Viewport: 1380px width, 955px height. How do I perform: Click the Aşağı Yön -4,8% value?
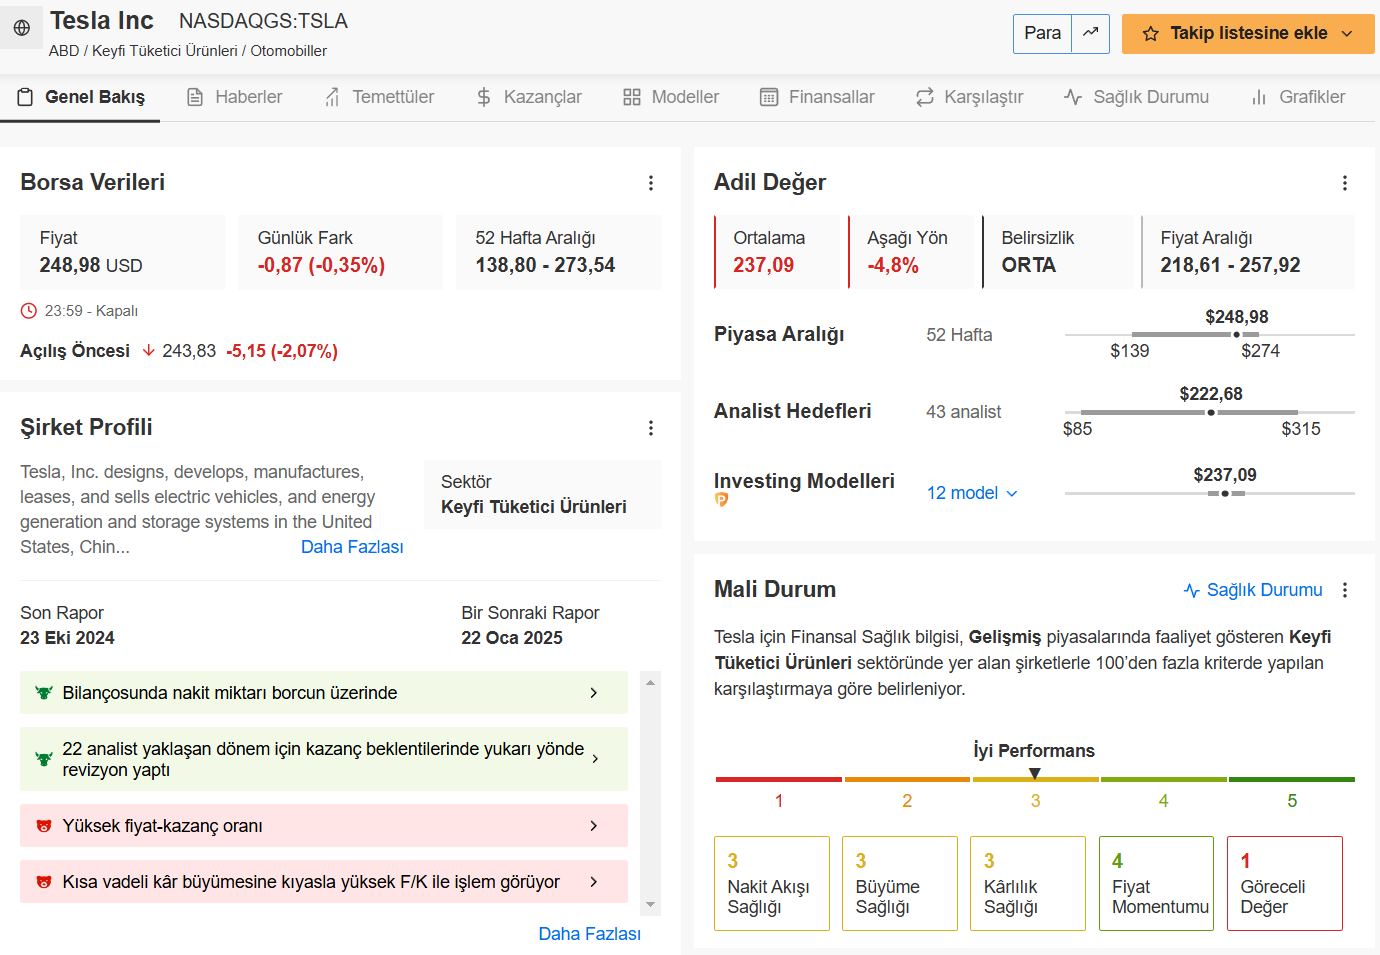click(893, 265)
